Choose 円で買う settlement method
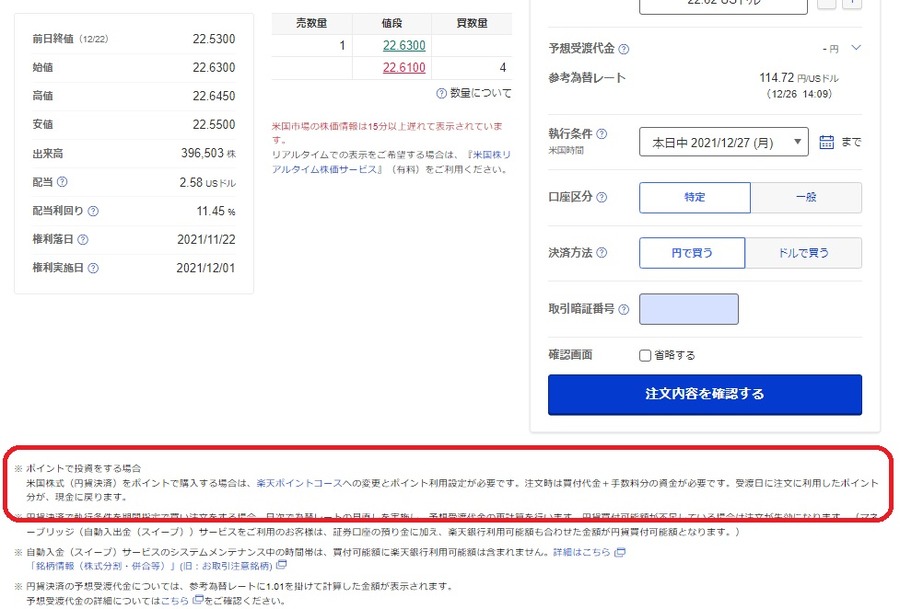The height and width of the screenshot is (609, 900). point(692,253)
